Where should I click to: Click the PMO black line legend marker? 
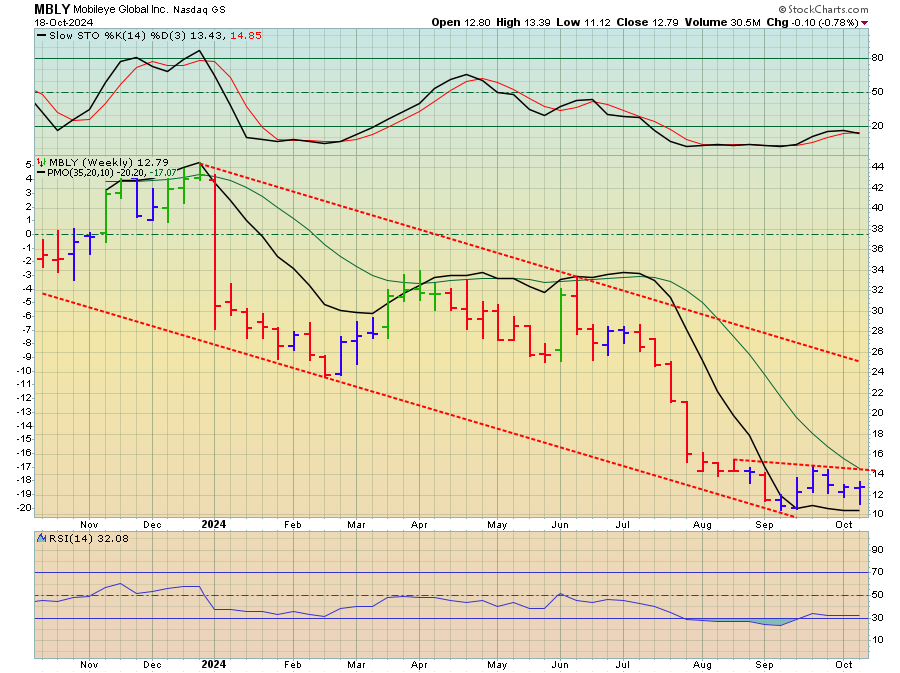(42, 173)
